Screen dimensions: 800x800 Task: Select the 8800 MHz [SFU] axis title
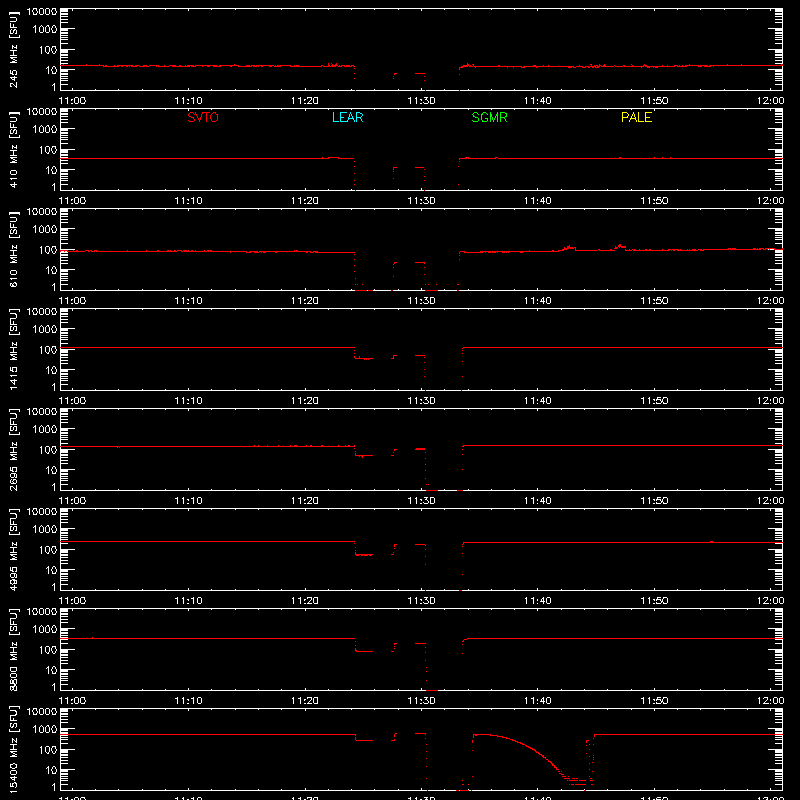click(x=14, y=649)
